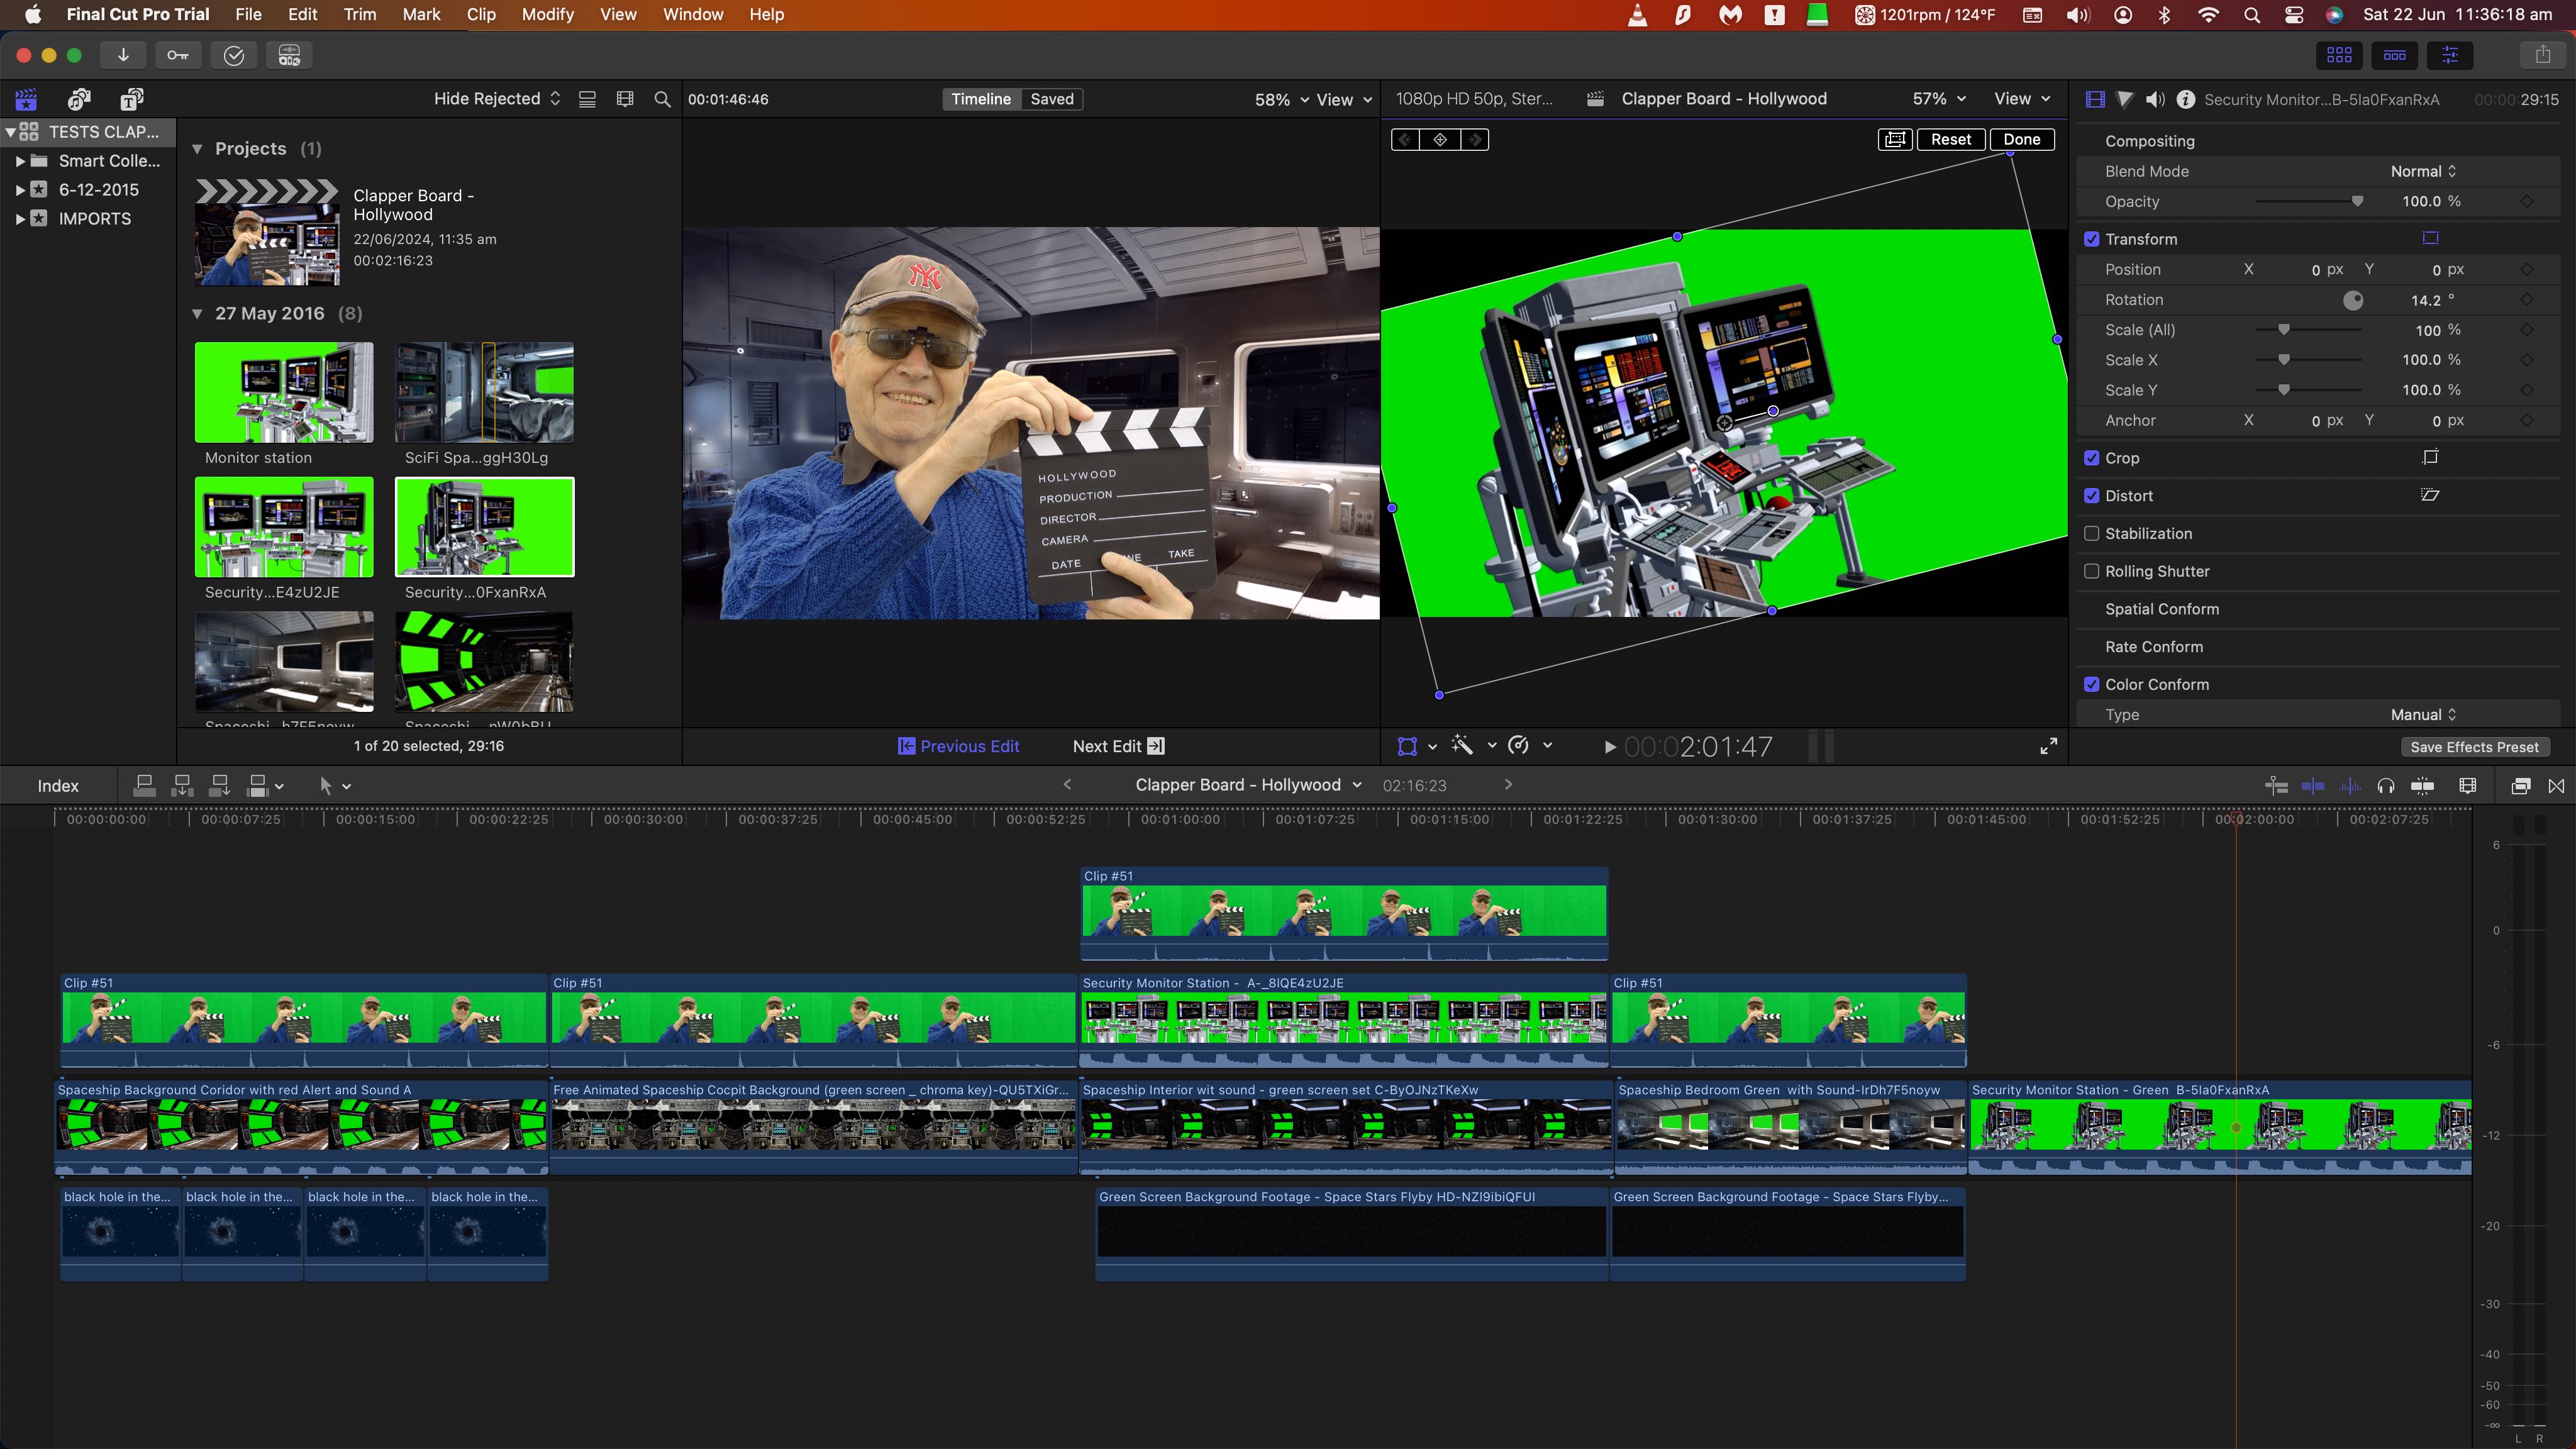Open the Titles and Generators sidebar
The height and width of the screenshot is (1449, 2576).
132,99
